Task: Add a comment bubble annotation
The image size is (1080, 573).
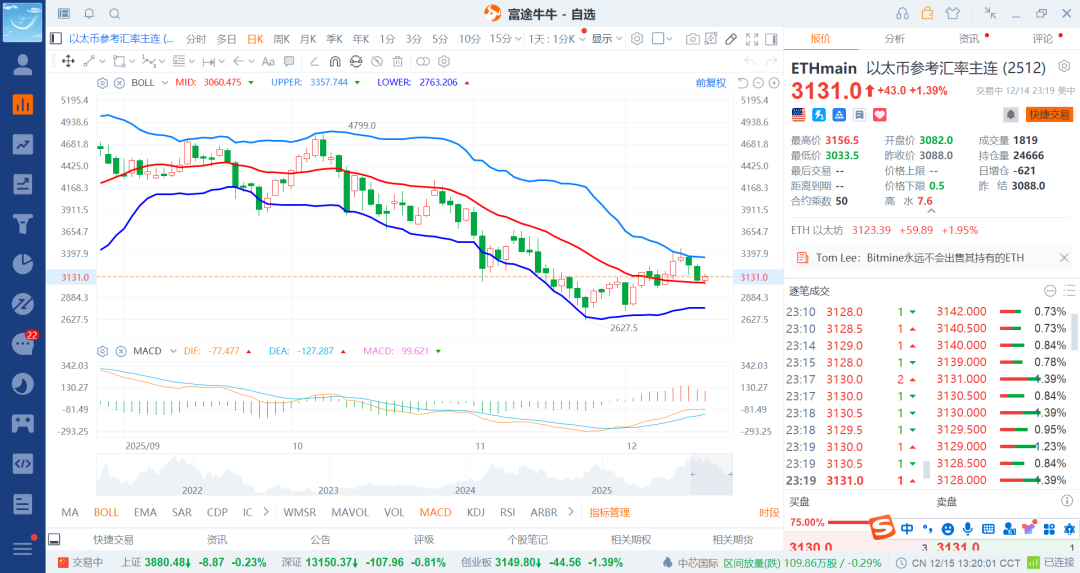Action: point(289,61)
